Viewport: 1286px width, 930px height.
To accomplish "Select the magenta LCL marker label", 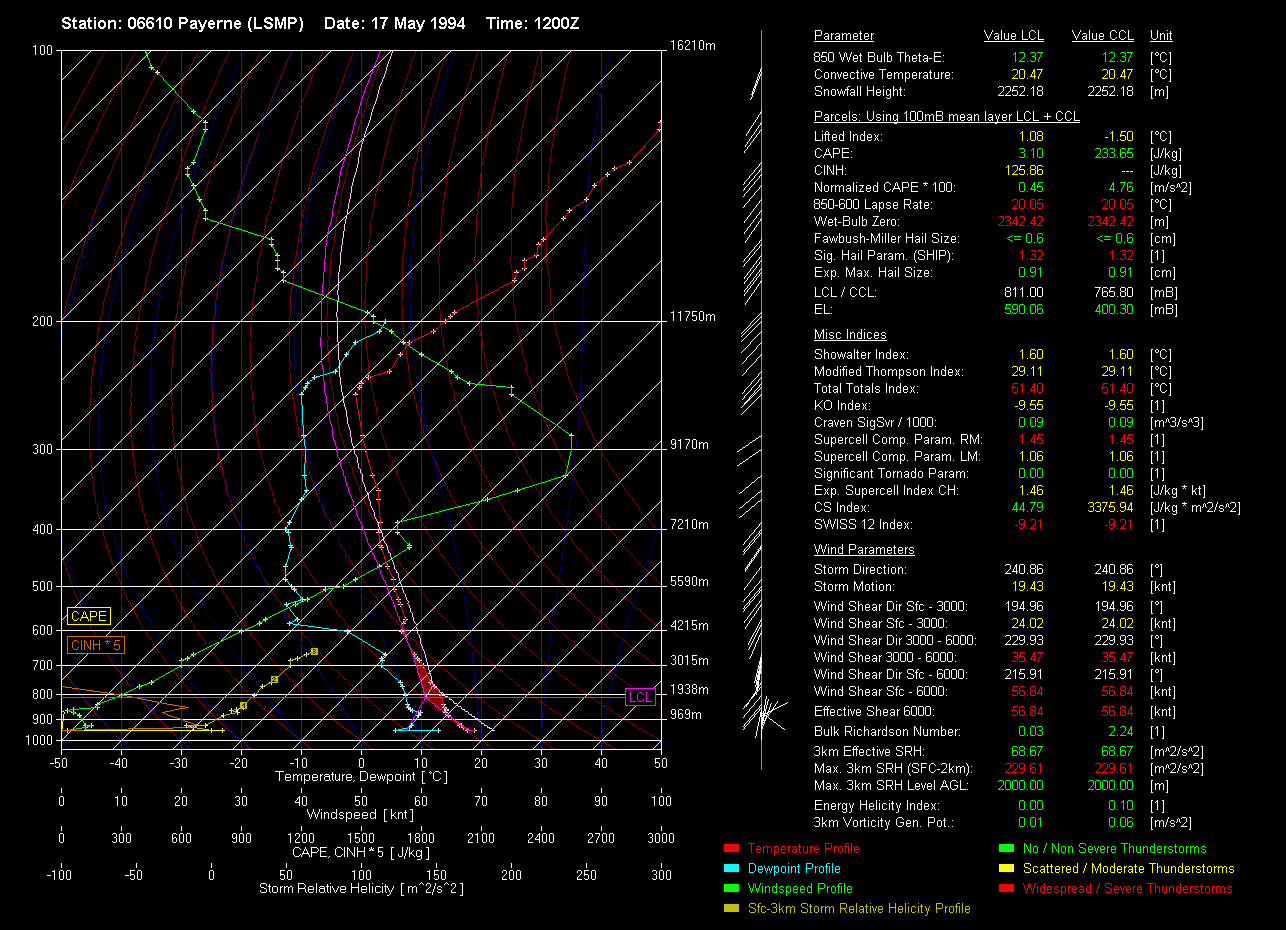I will 640,696.
